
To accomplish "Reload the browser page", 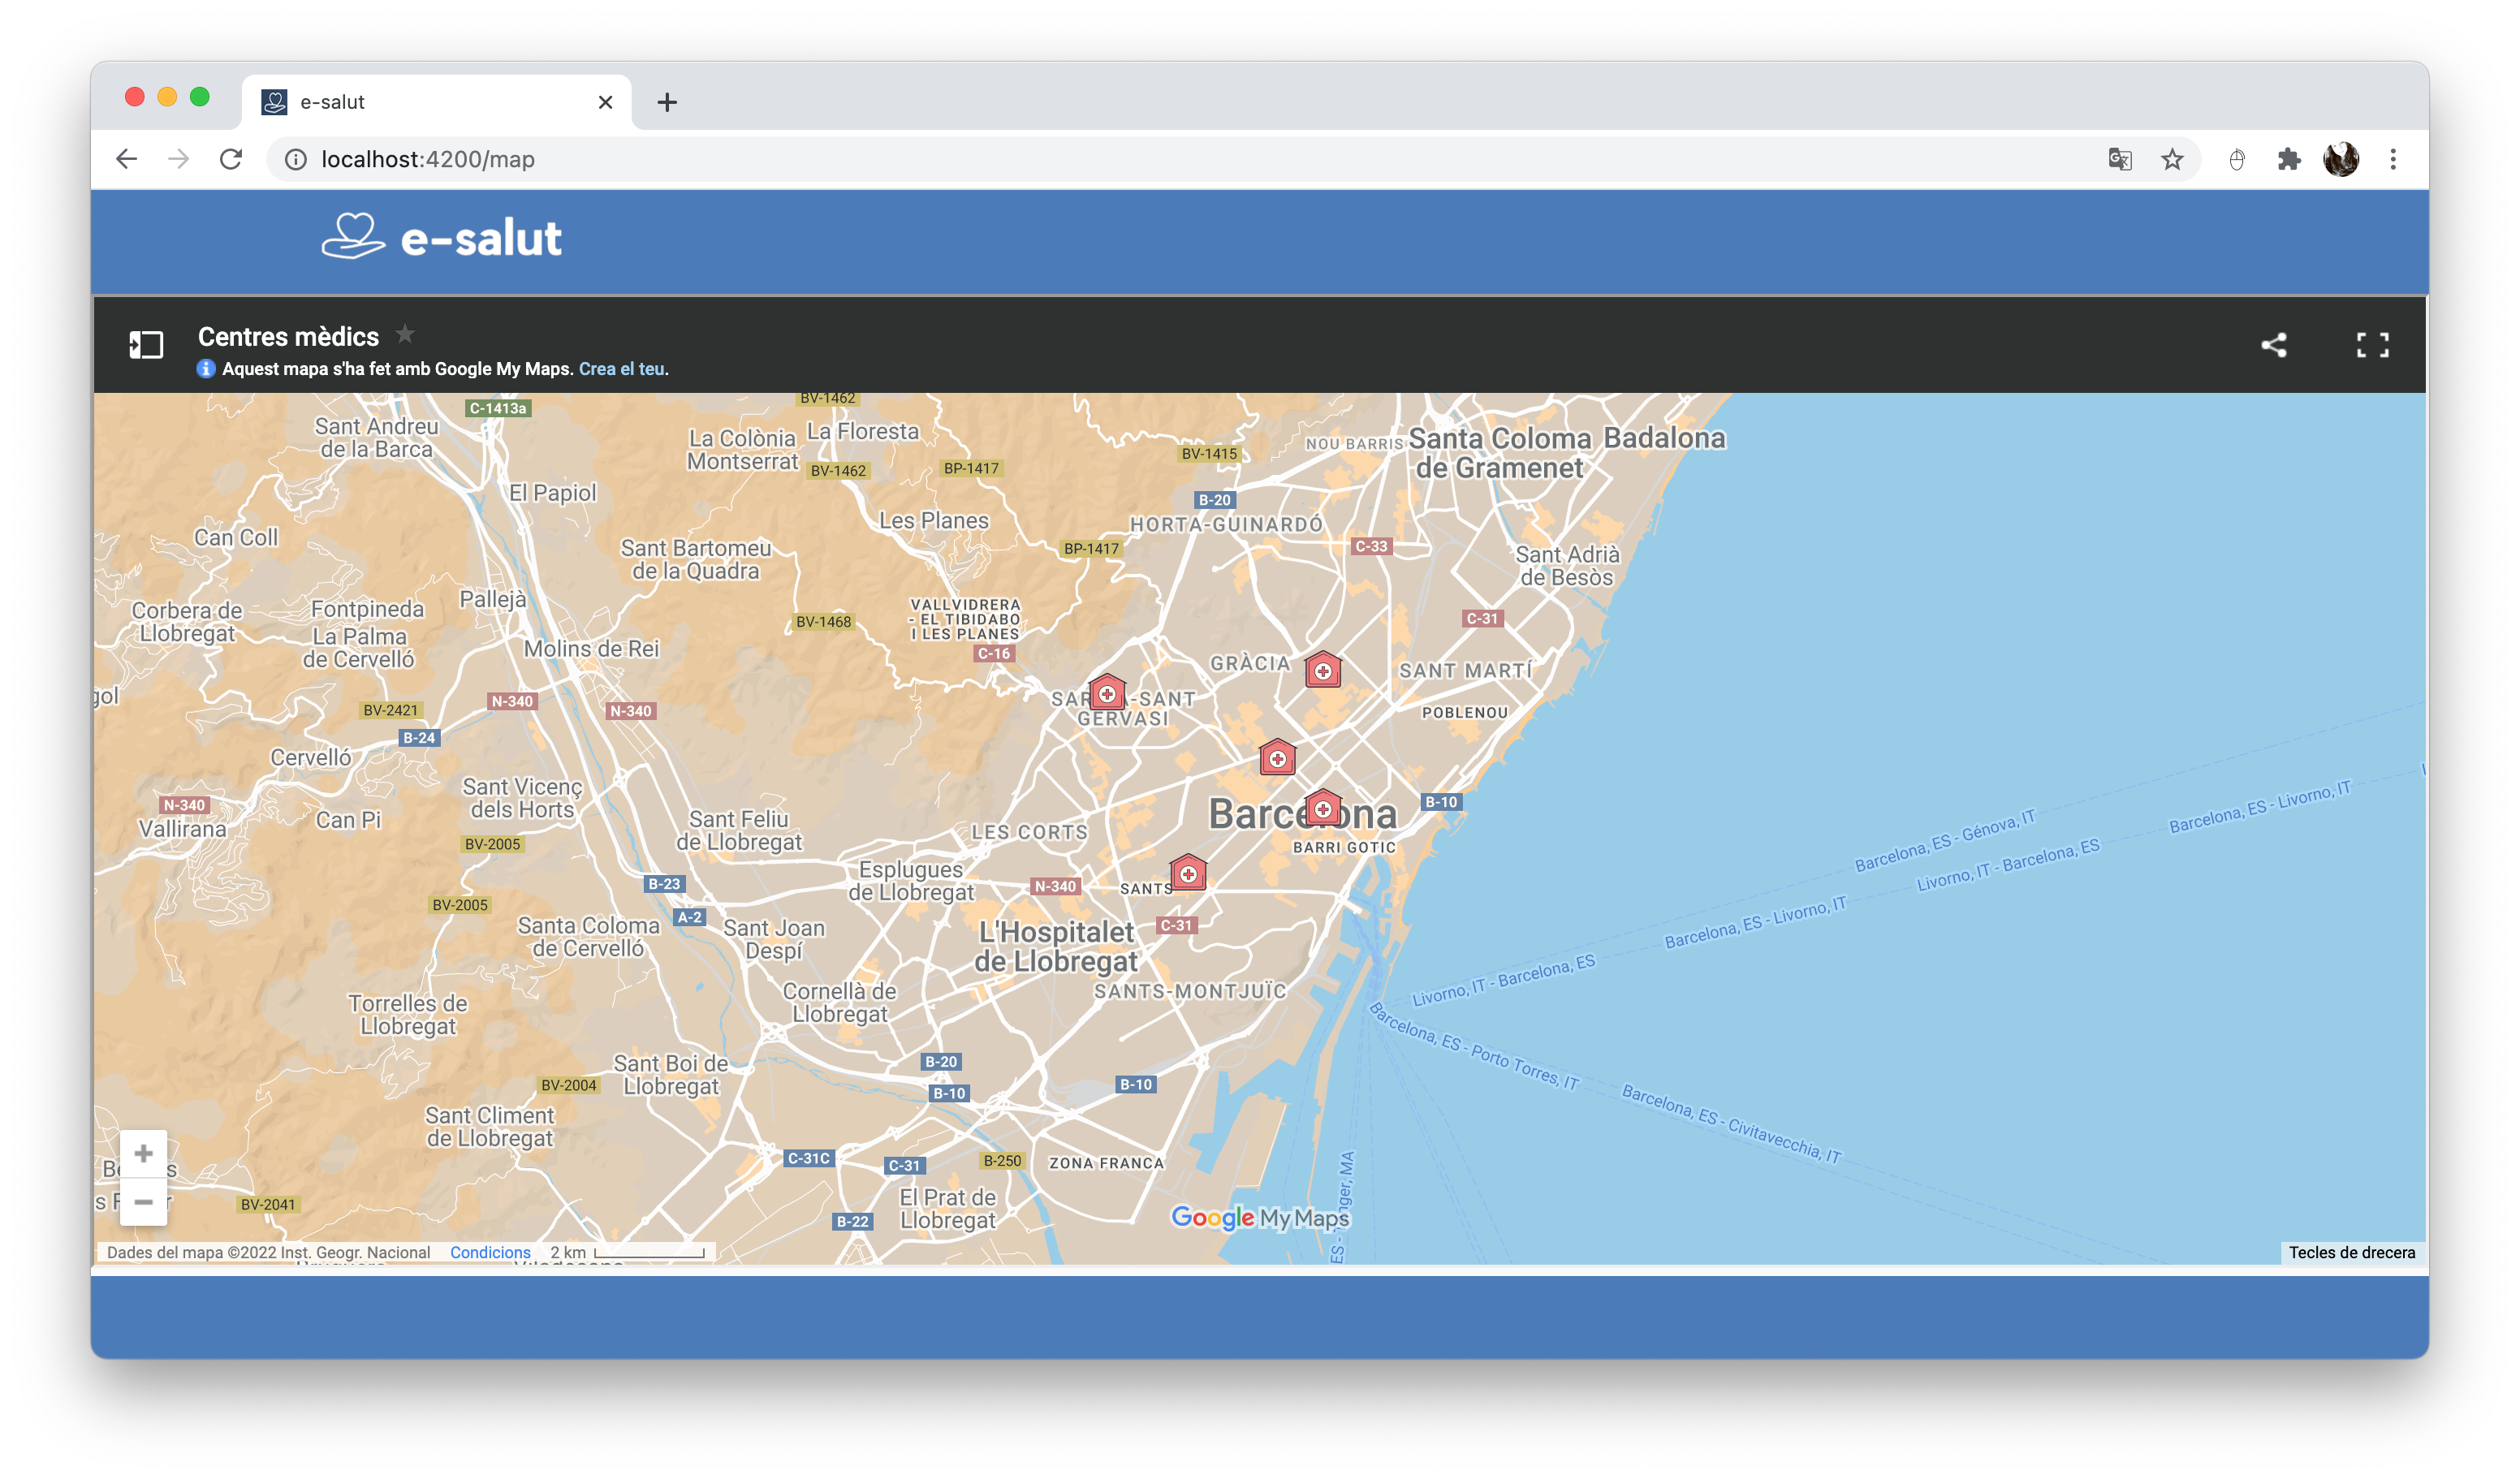I will [231, 159].
